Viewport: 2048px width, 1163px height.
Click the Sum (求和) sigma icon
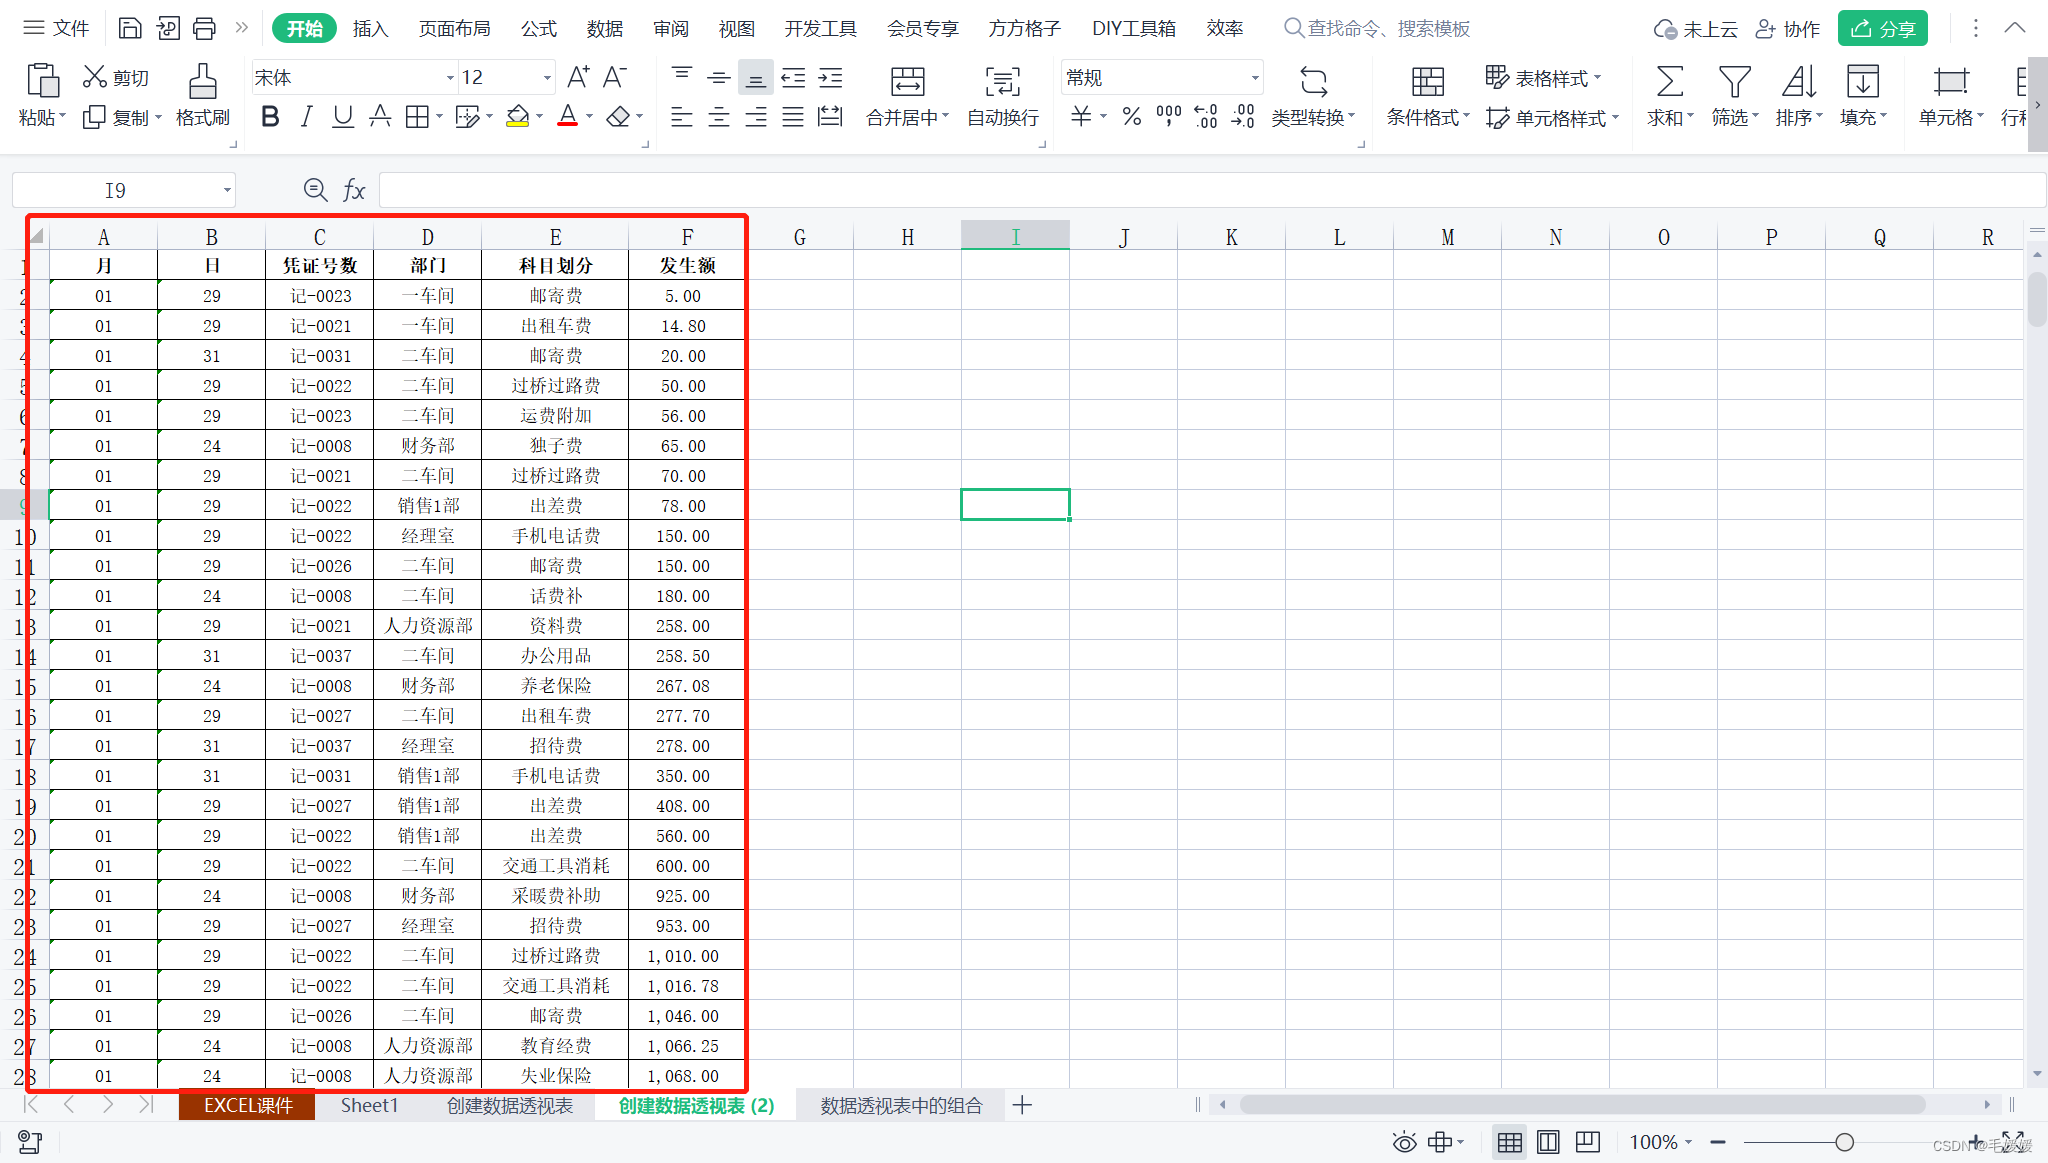pyautogui.click(x=1670, y=81)
